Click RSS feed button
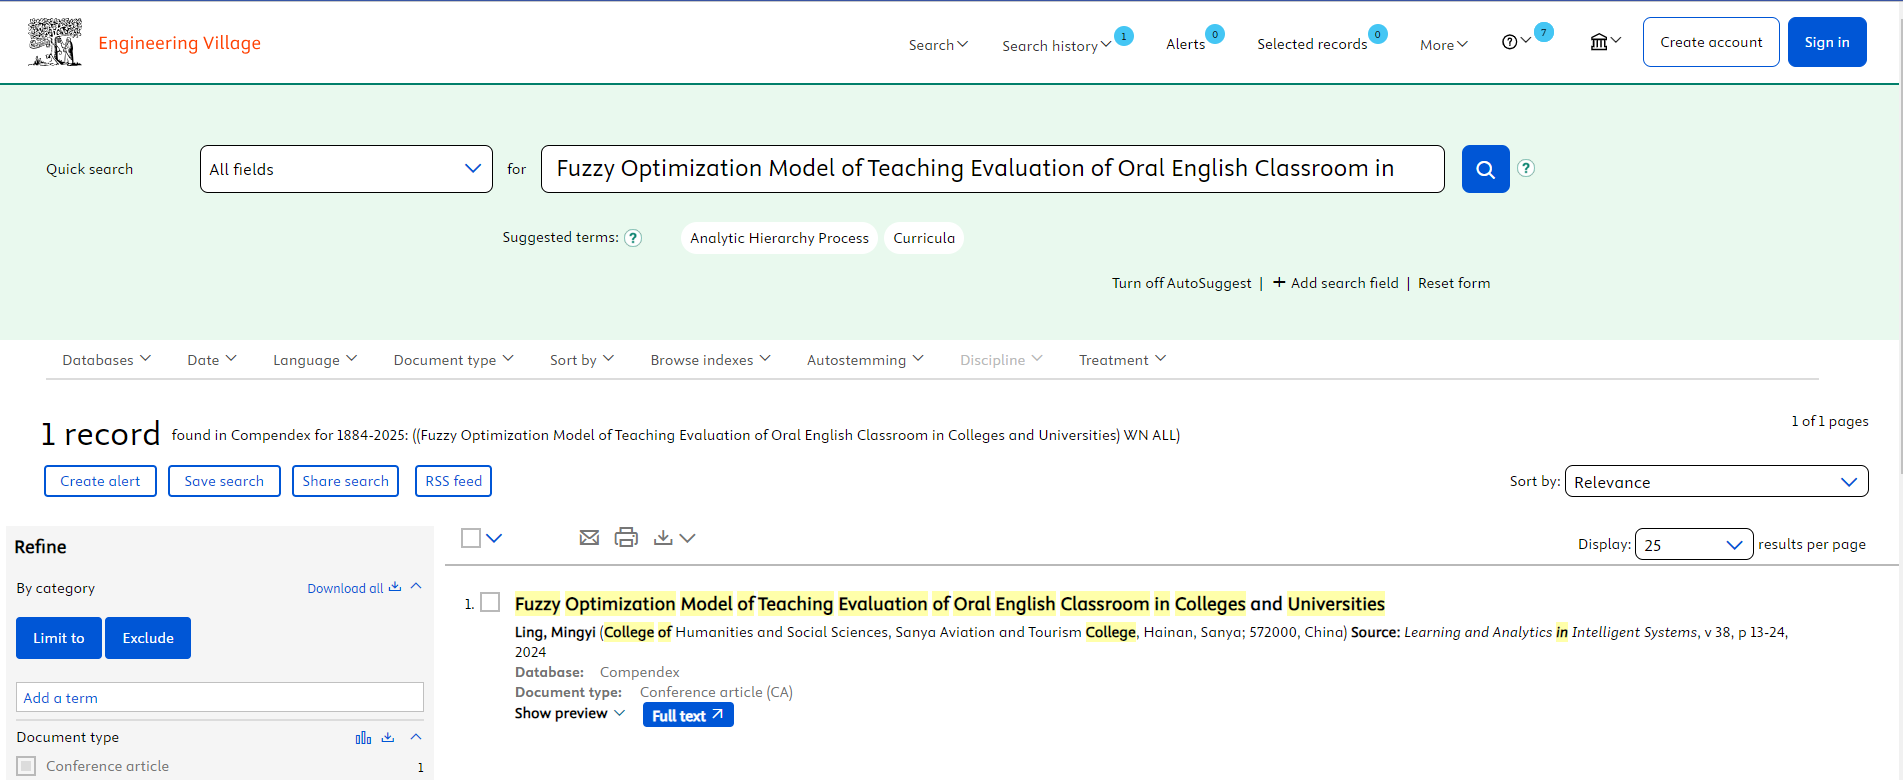Screen dimensions: 1903x780 point(453,481)
